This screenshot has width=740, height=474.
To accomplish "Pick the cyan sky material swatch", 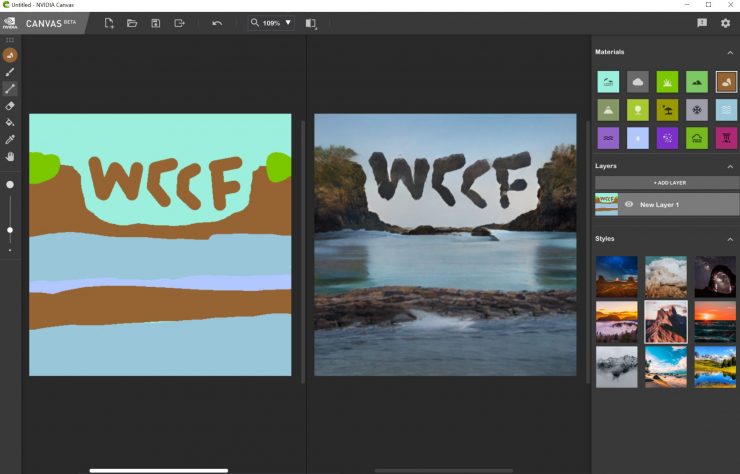I will coord(608,82).
